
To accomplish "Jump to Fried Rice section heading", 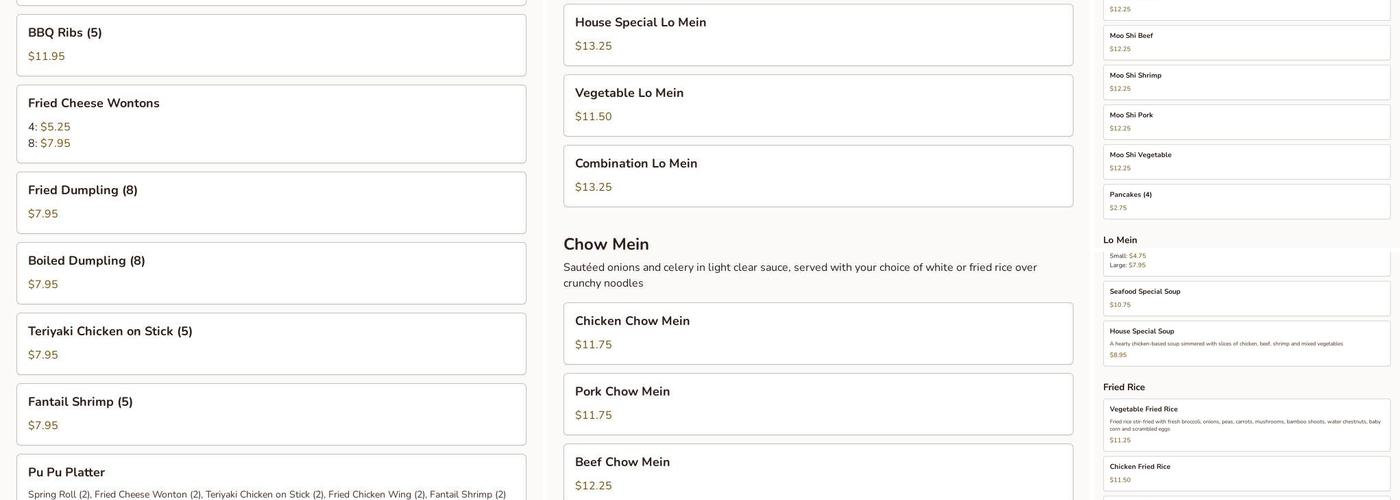I will [x=1124, y=387].
